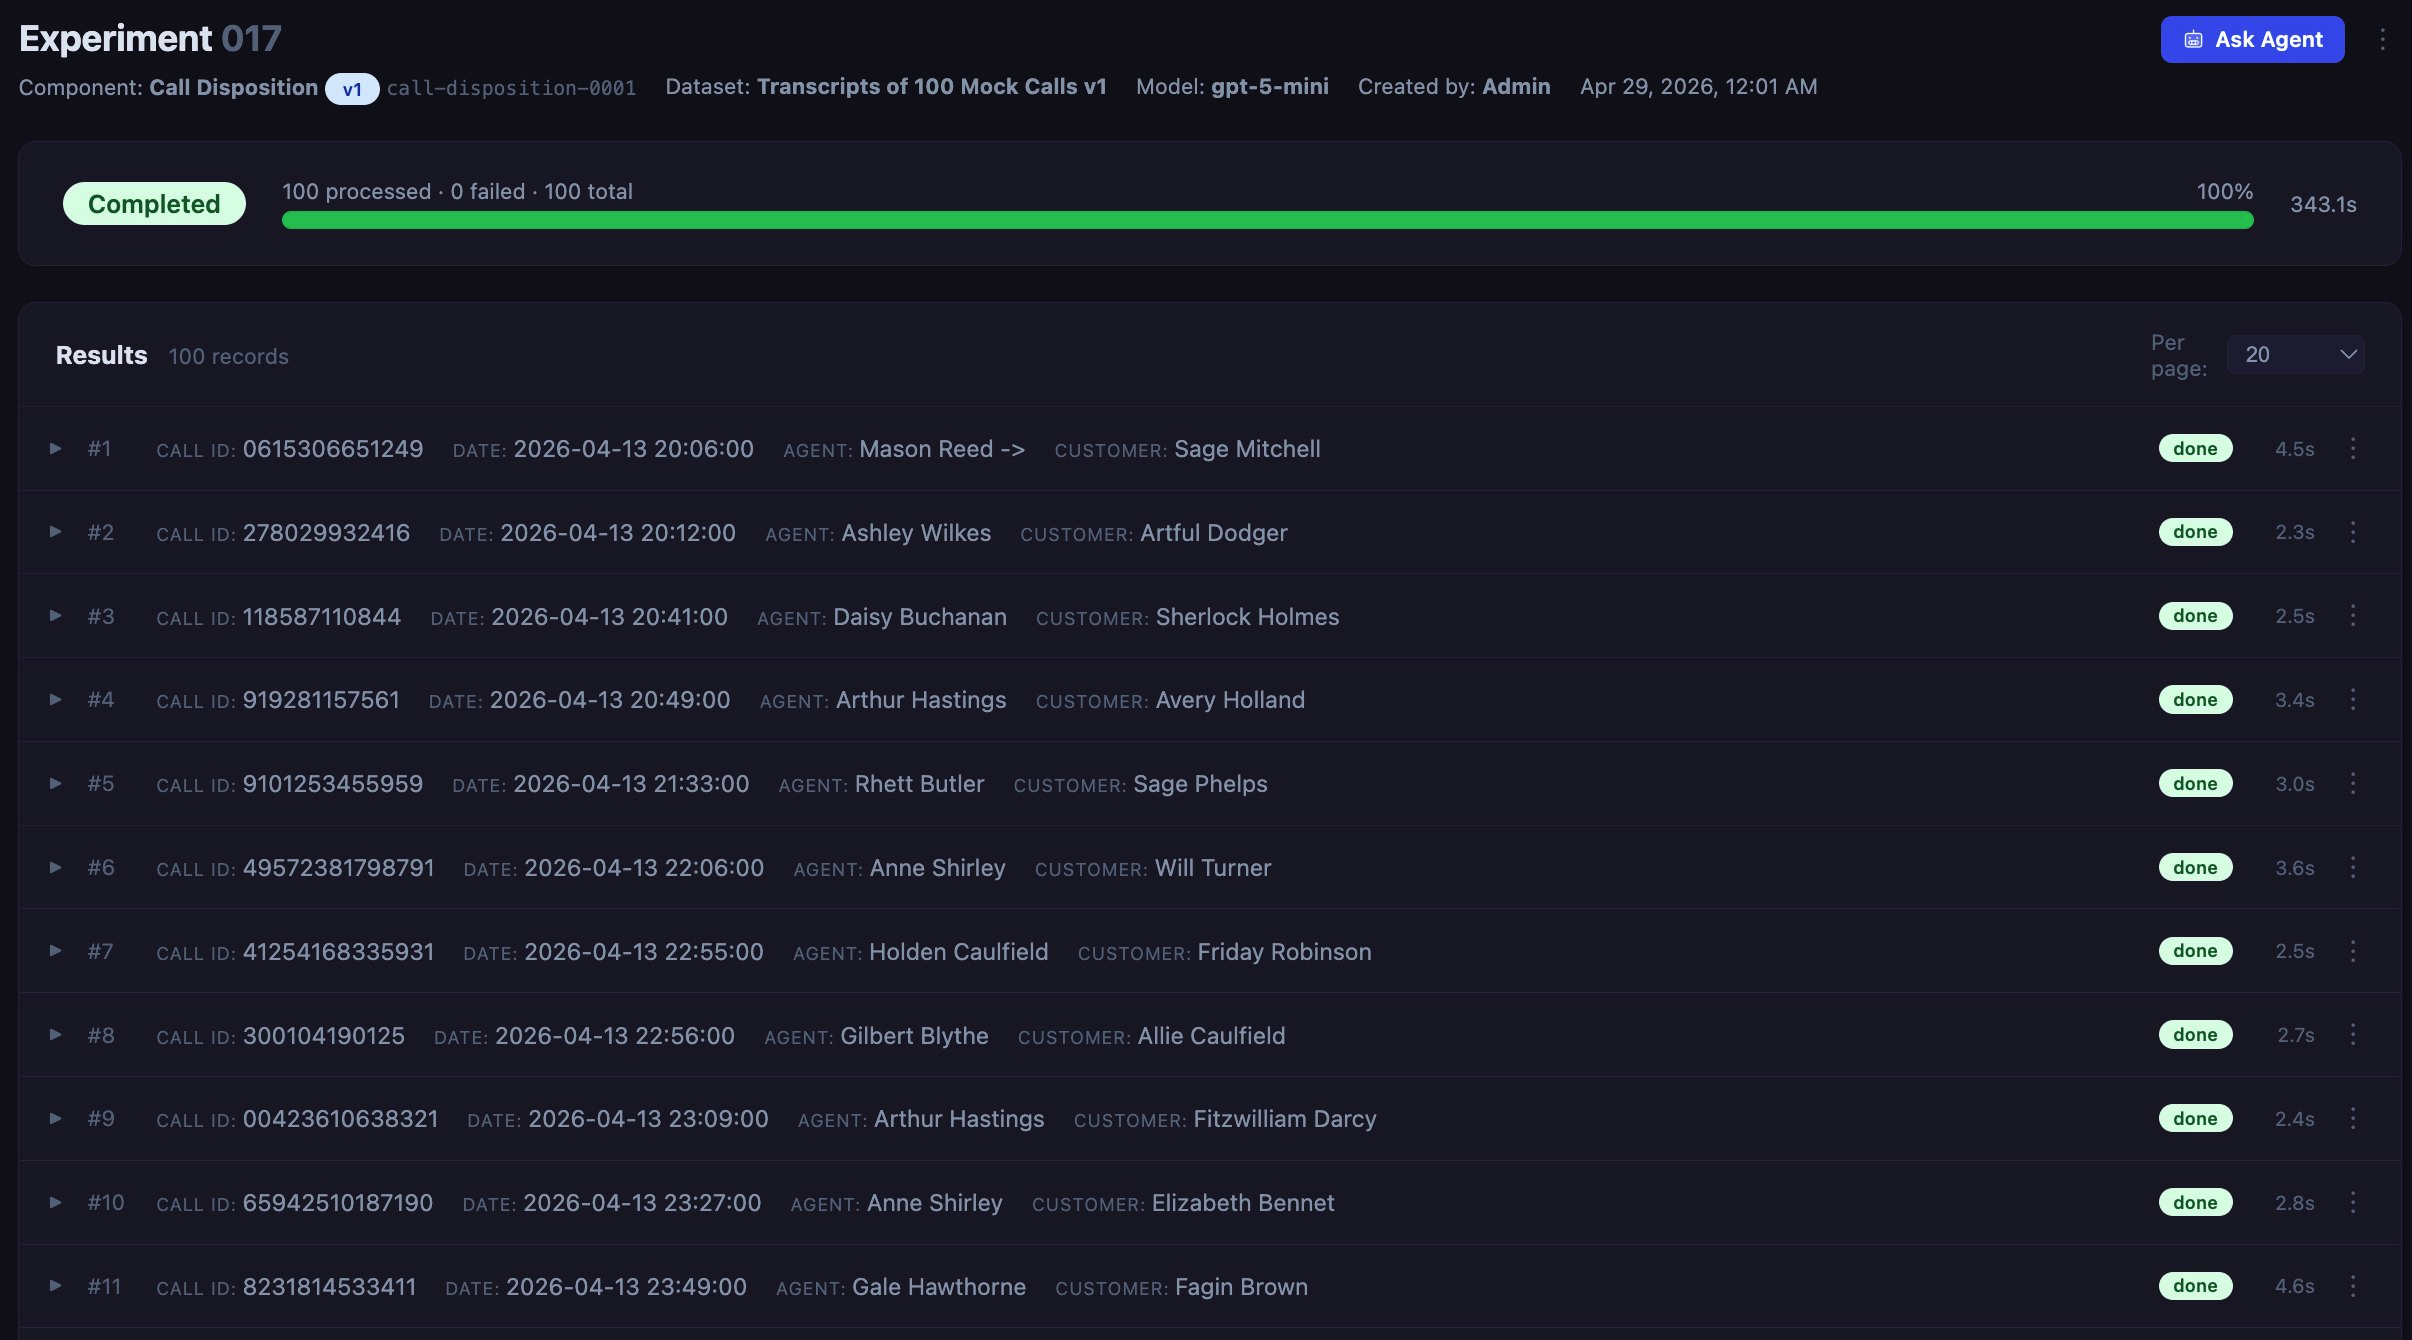Open the Ask Agent chat
The width and height of the screenshot is (2412, 1340).
click(x=2252, y=39)
